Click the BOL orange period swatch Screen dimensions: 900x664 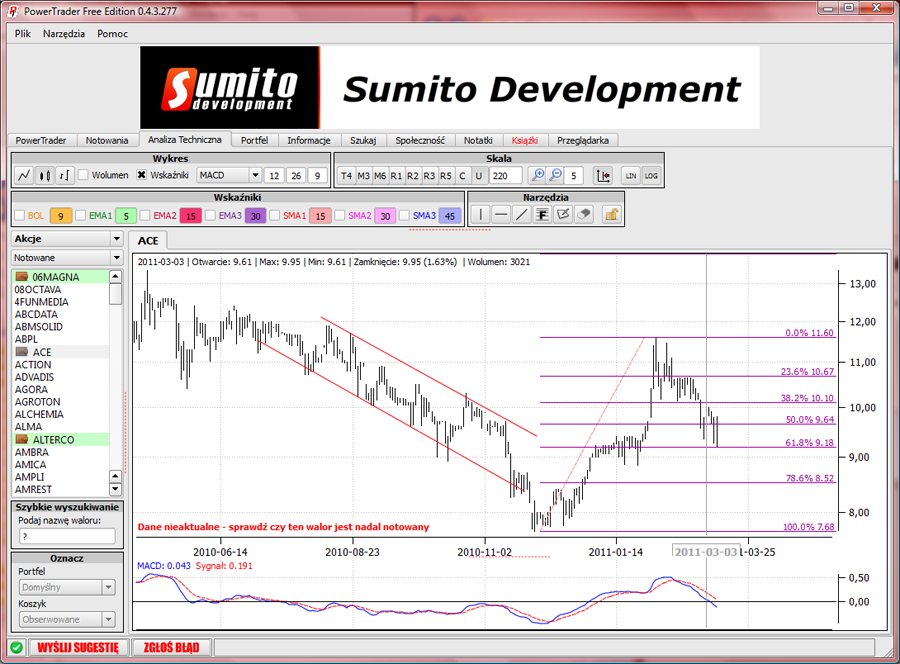60,216
